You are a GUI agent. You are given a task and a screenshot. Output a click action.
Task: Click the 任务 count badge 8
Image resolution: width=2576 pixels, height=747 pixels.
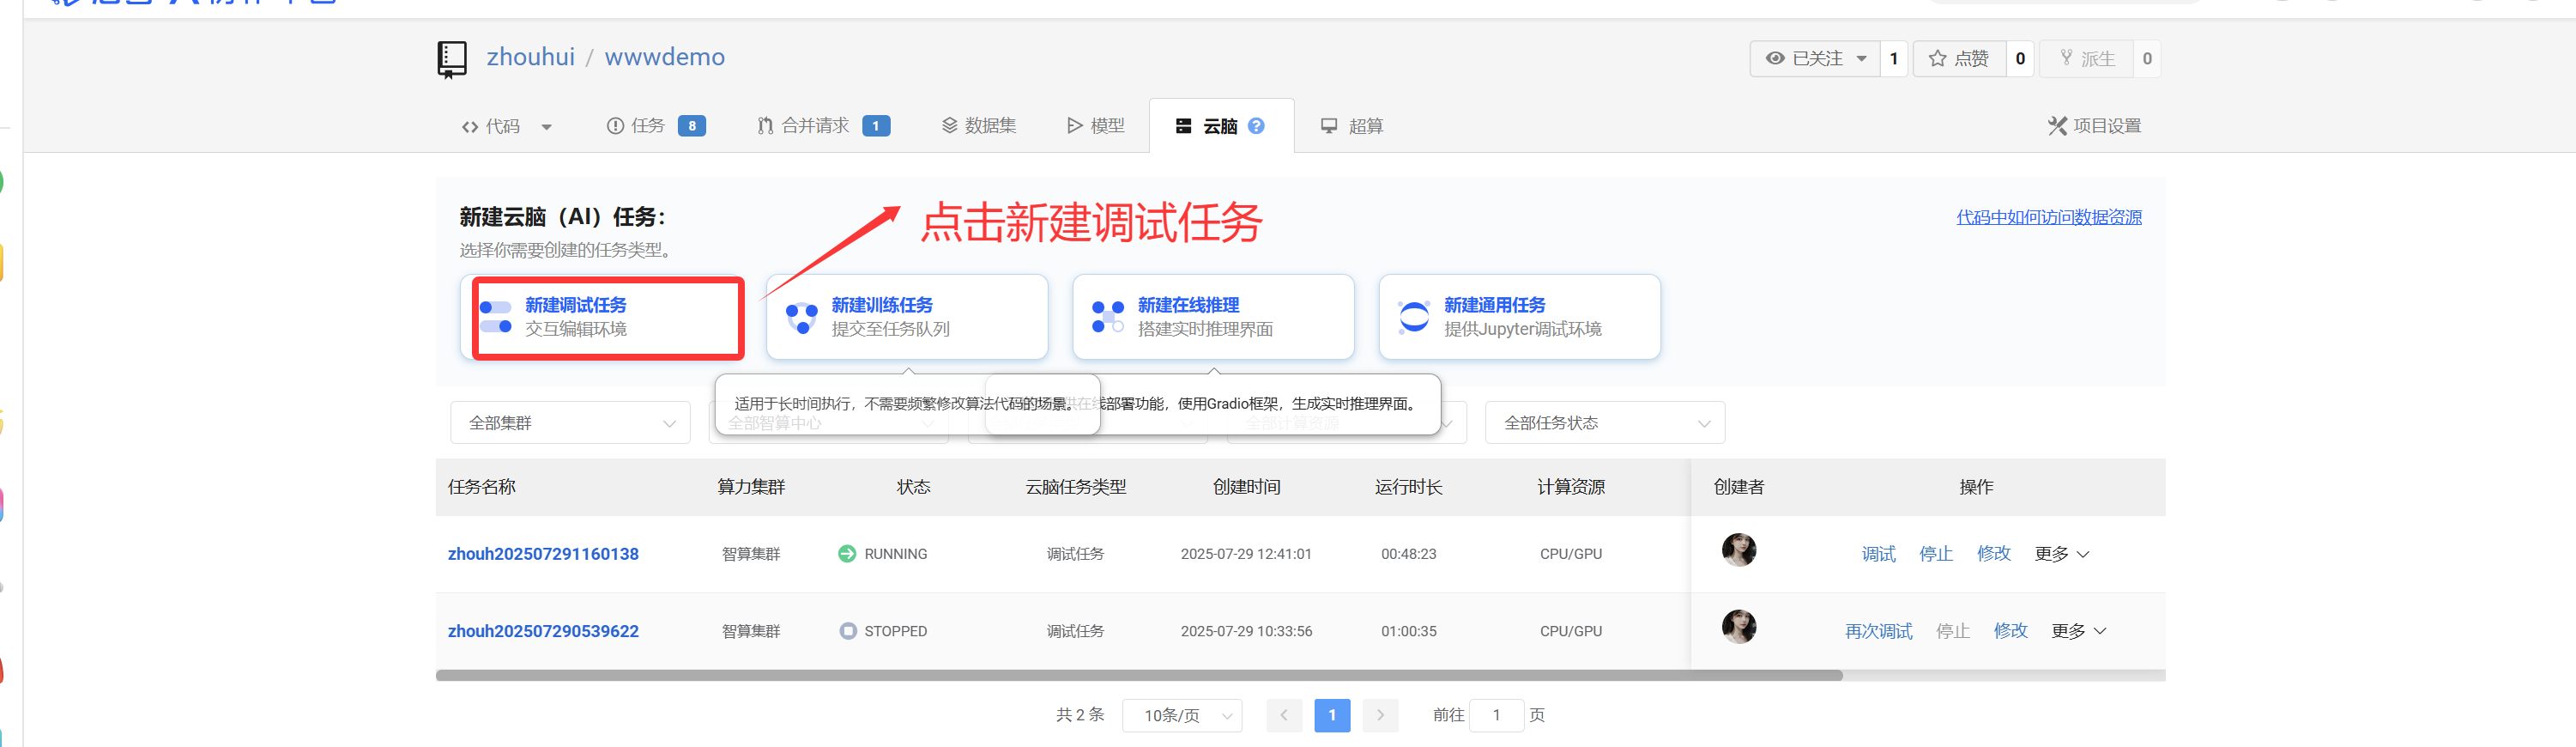click(691, 126)
